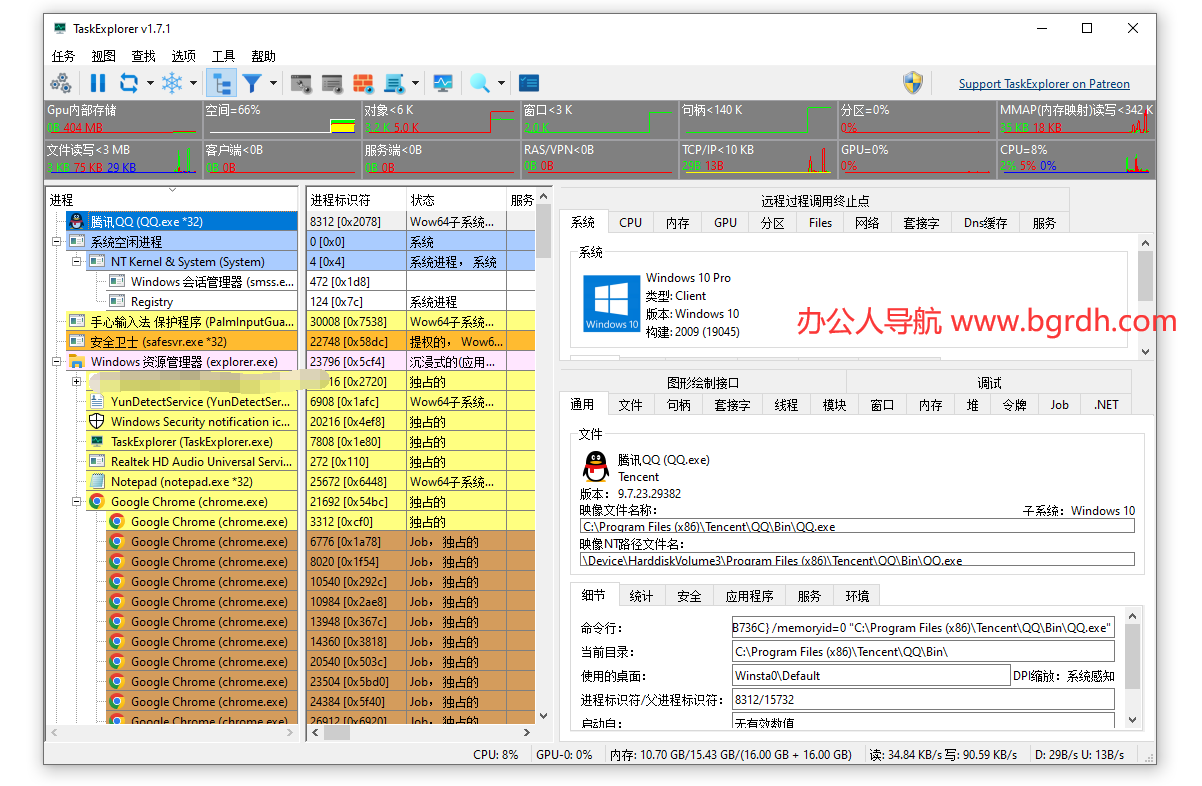Click the Chrome icon of Google Chrome parent row
The height and width of the screenshot is (786, 1202).
point(97,501)
